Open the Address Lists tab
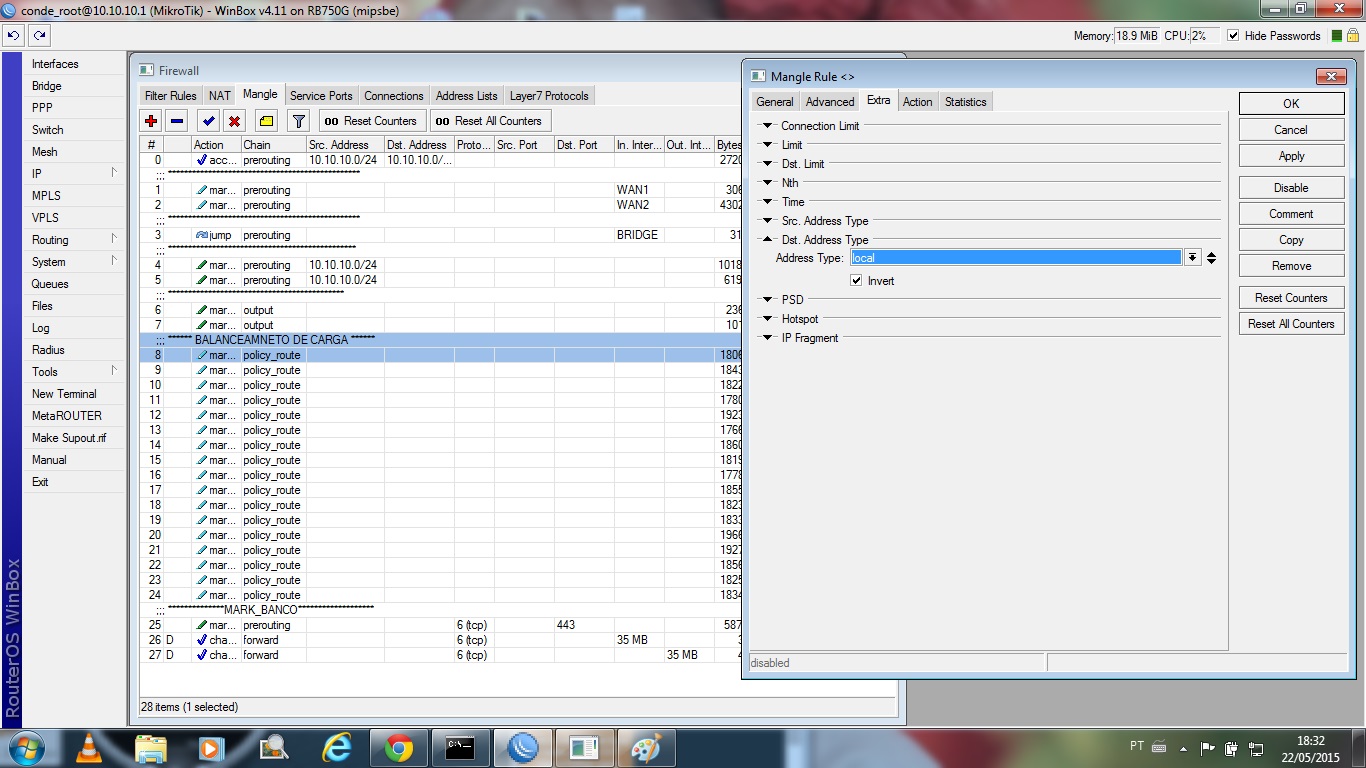This screenshot has height=768, width=1366. (466, 96)
